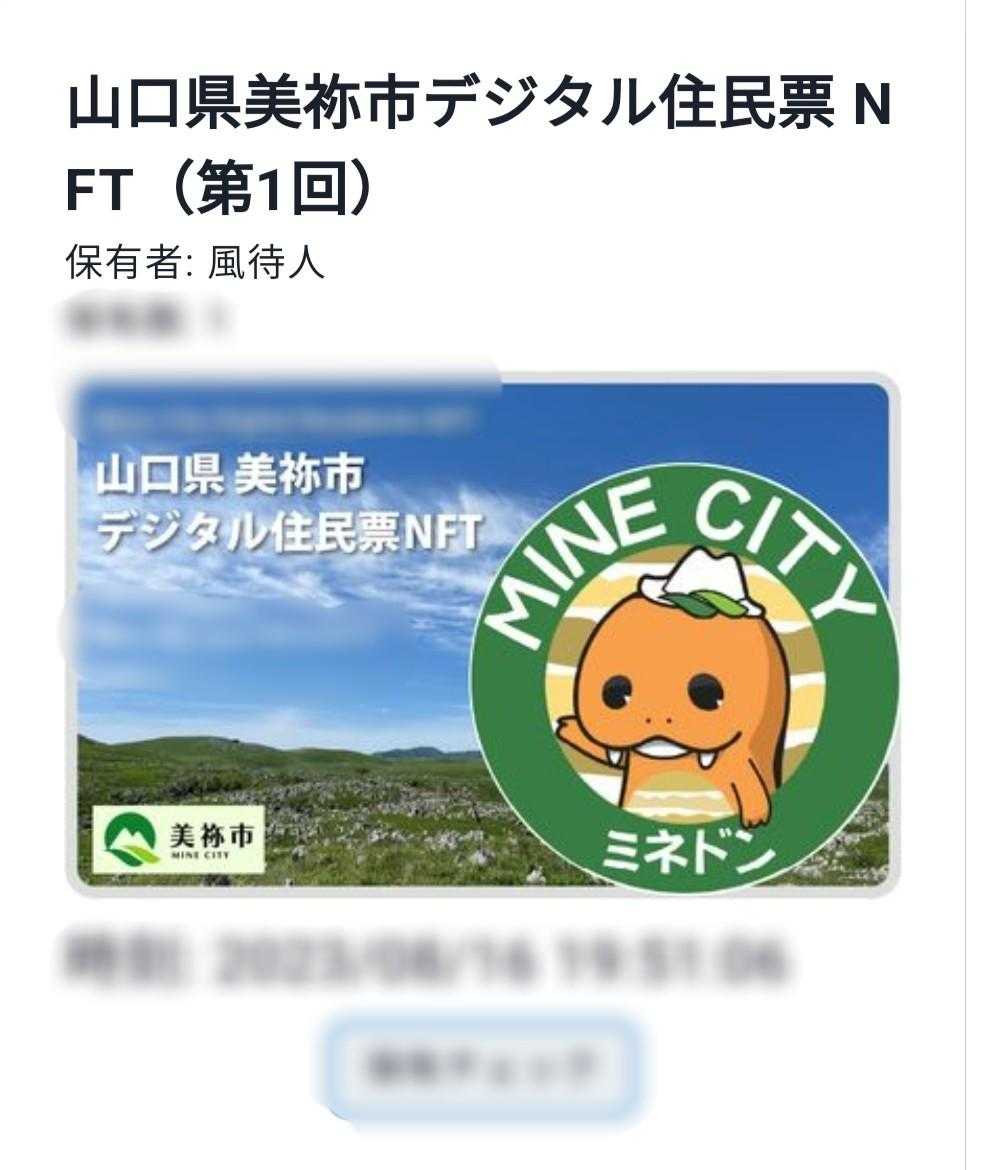Click the 山口県 美祢市 text on the card
The height and width of the screenshot is (1170, 1002).
pyautogui.click(x=229, y=475)
